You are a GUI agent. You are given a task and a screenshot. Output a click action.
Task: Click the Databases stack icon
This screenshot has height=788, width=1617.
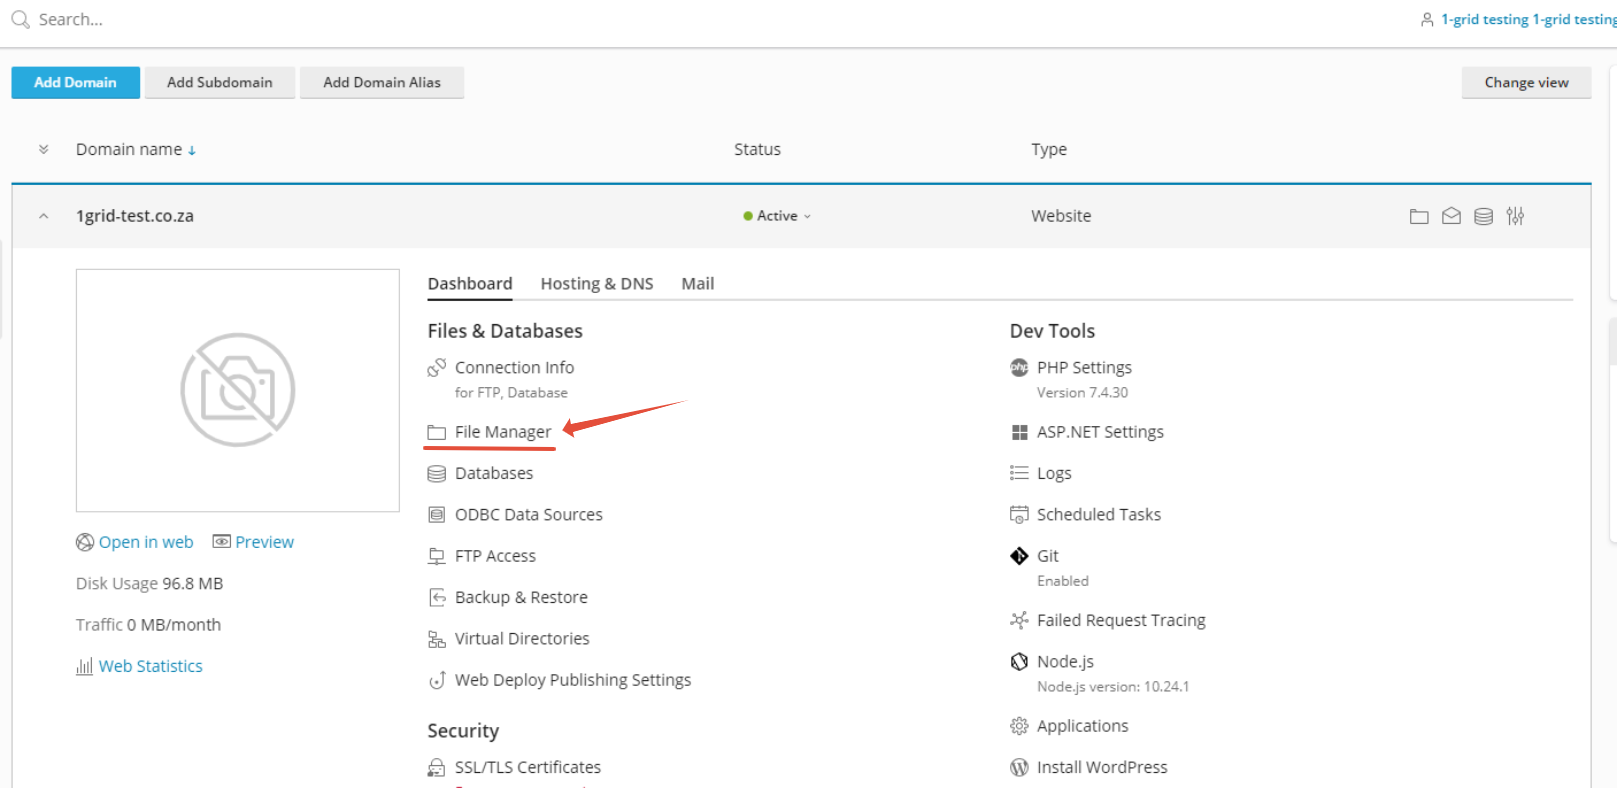[x=436, y=473]
